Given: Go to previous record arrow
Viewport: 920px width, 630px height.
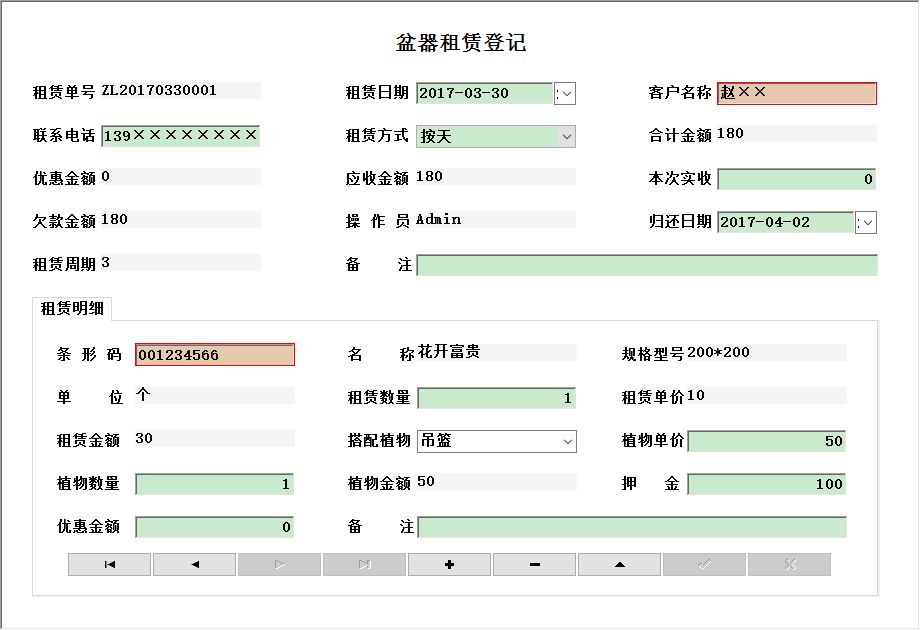Looking at the screenshot, I should [194, 564].
